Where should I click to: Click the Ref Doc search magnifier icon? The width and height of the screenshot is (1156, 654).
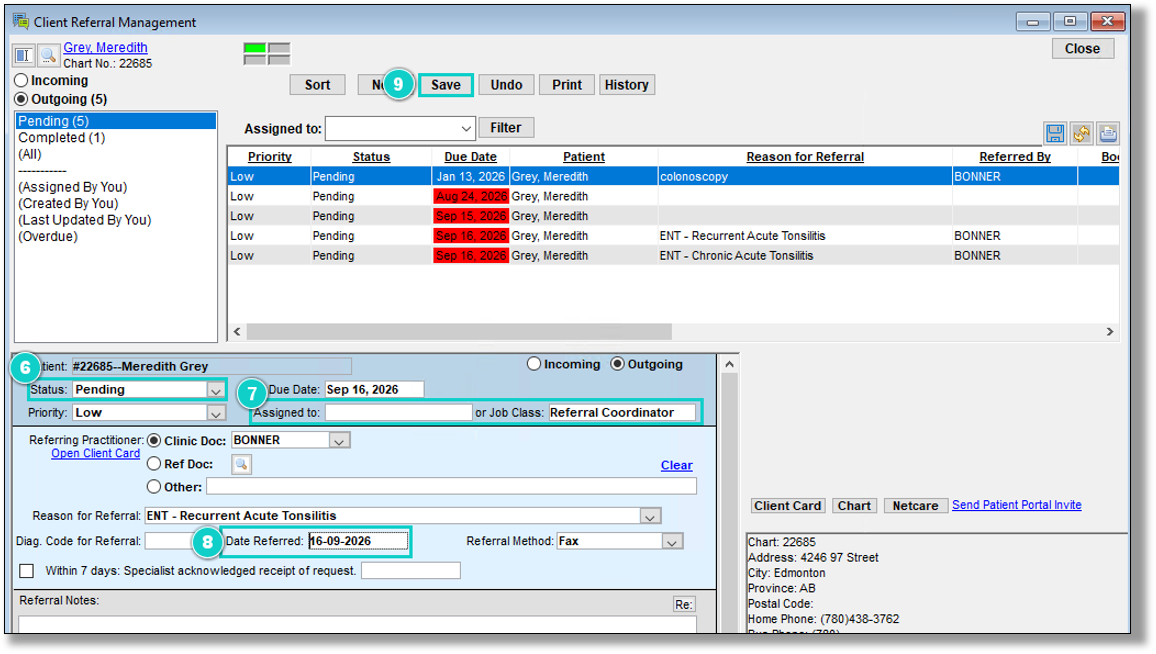(x=242, y=465)
